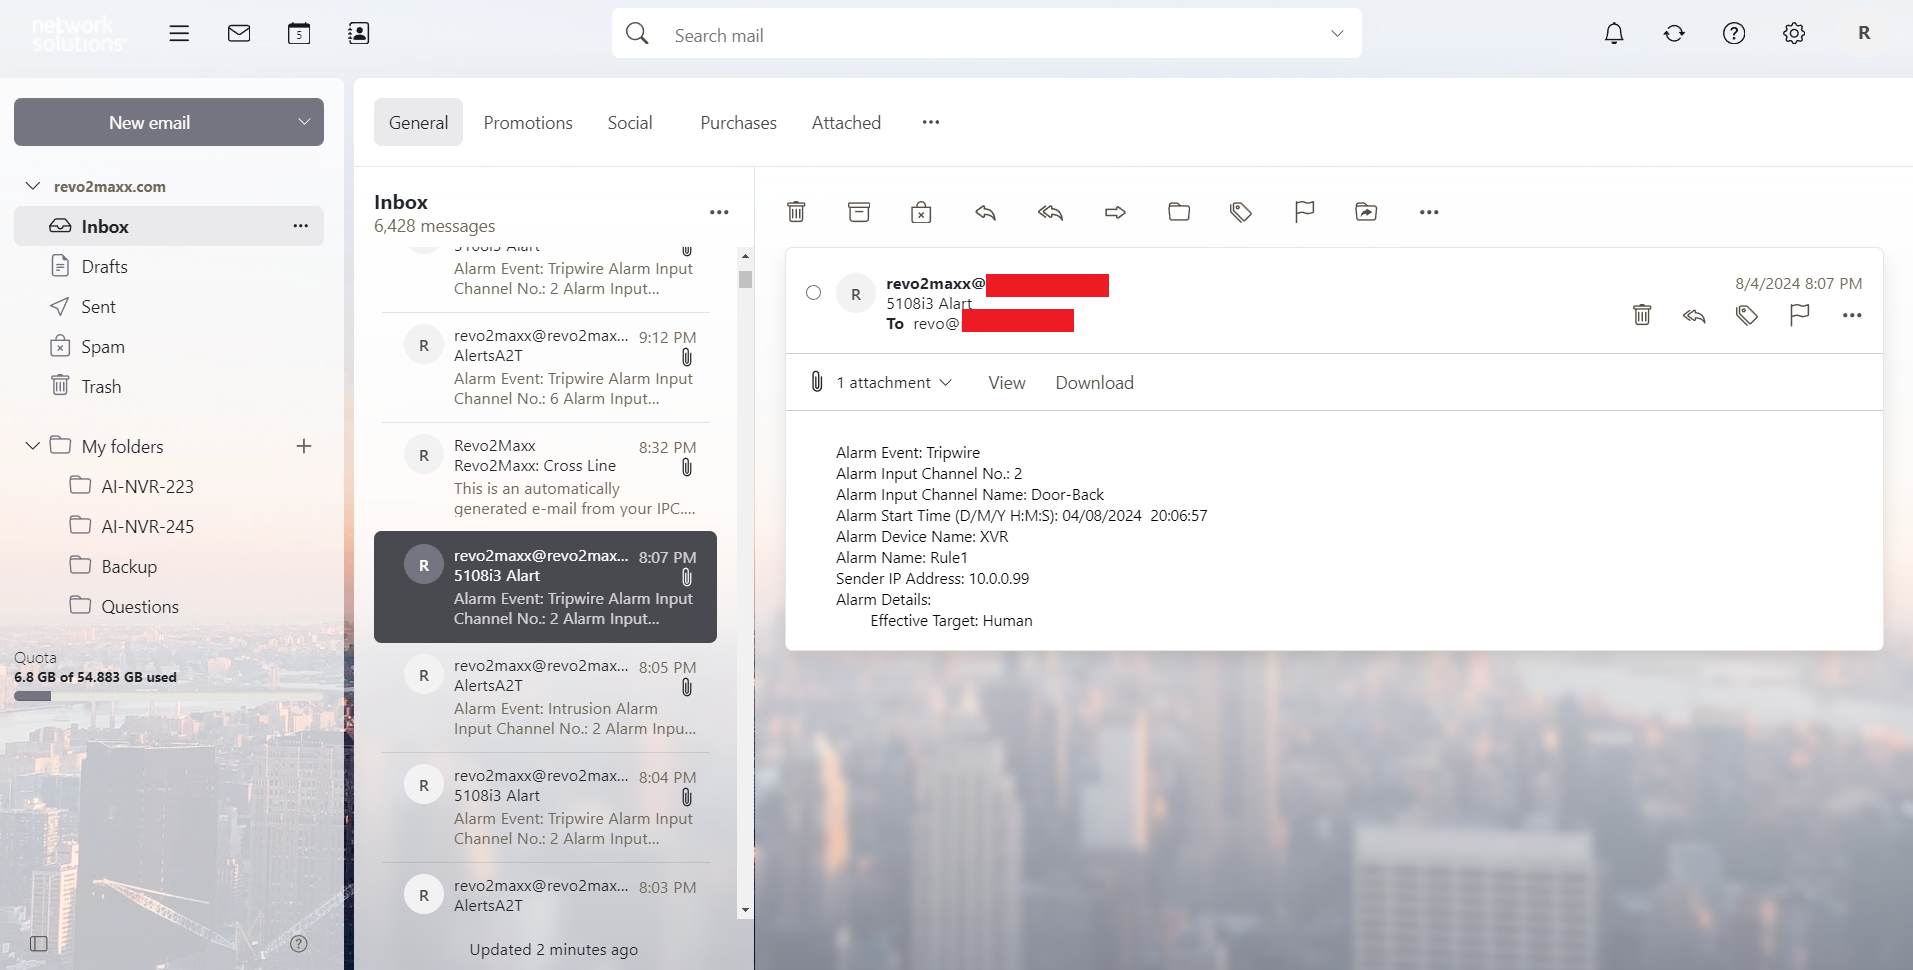Apply a tag using toolbar tag icon

1241,212
